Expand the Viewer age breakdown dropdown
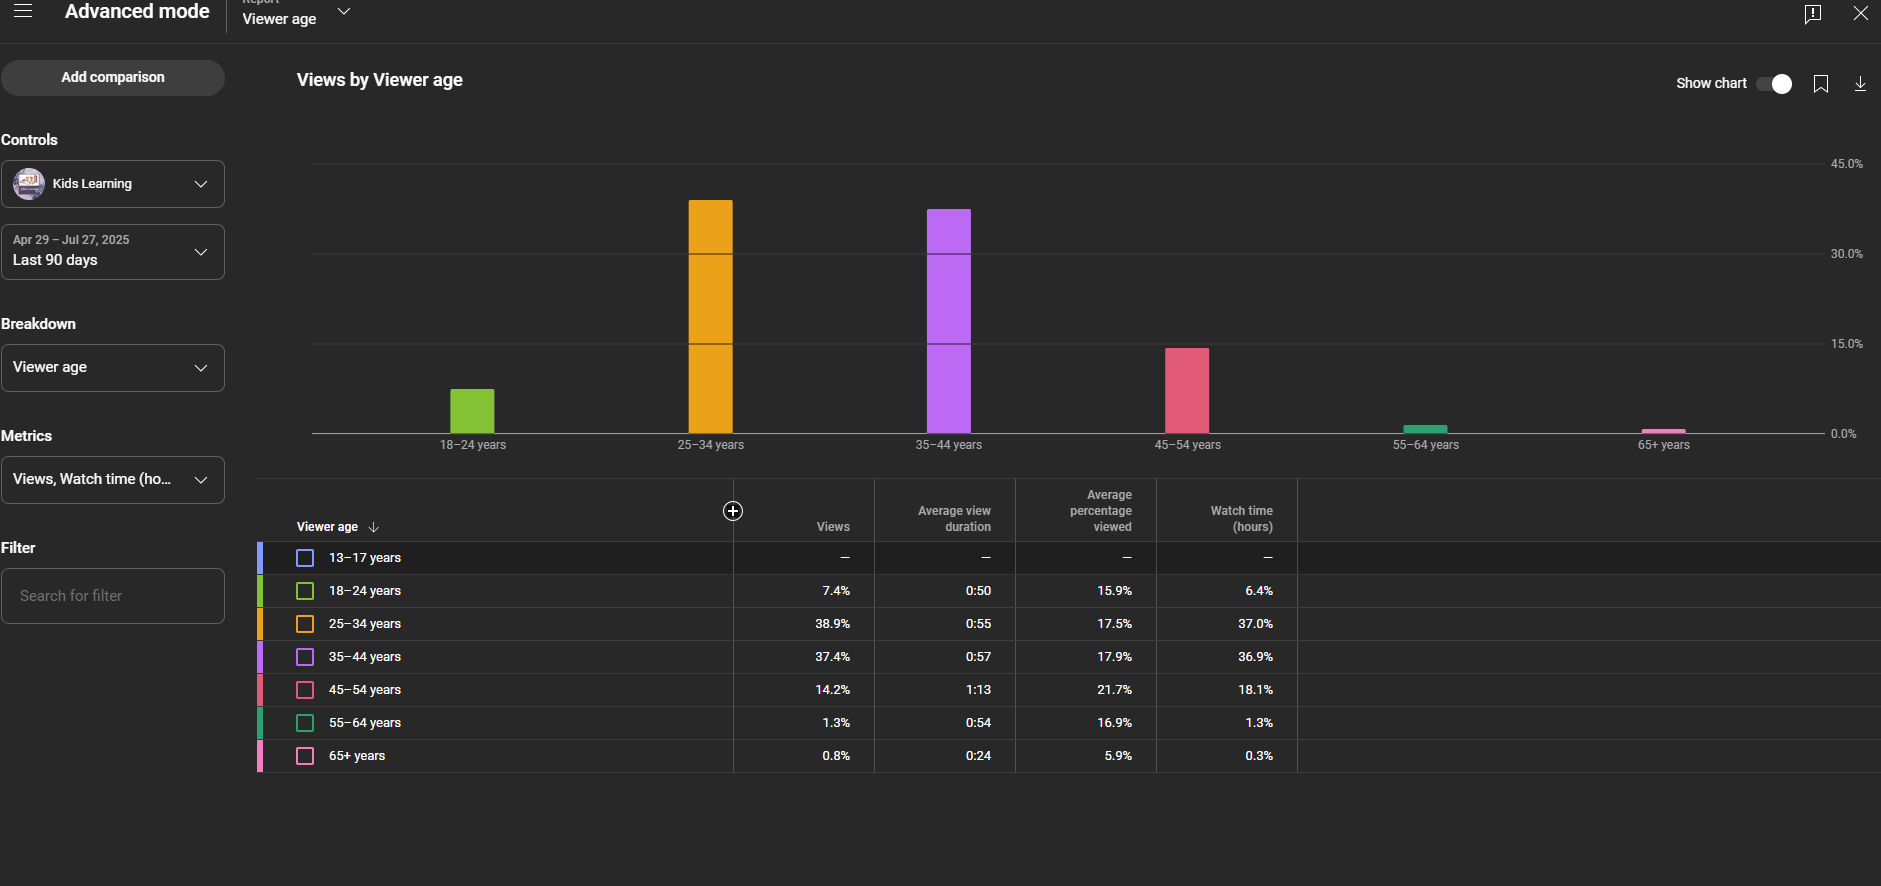Image resolution: width=1881 pixels, height=886 pixels. 113,368
